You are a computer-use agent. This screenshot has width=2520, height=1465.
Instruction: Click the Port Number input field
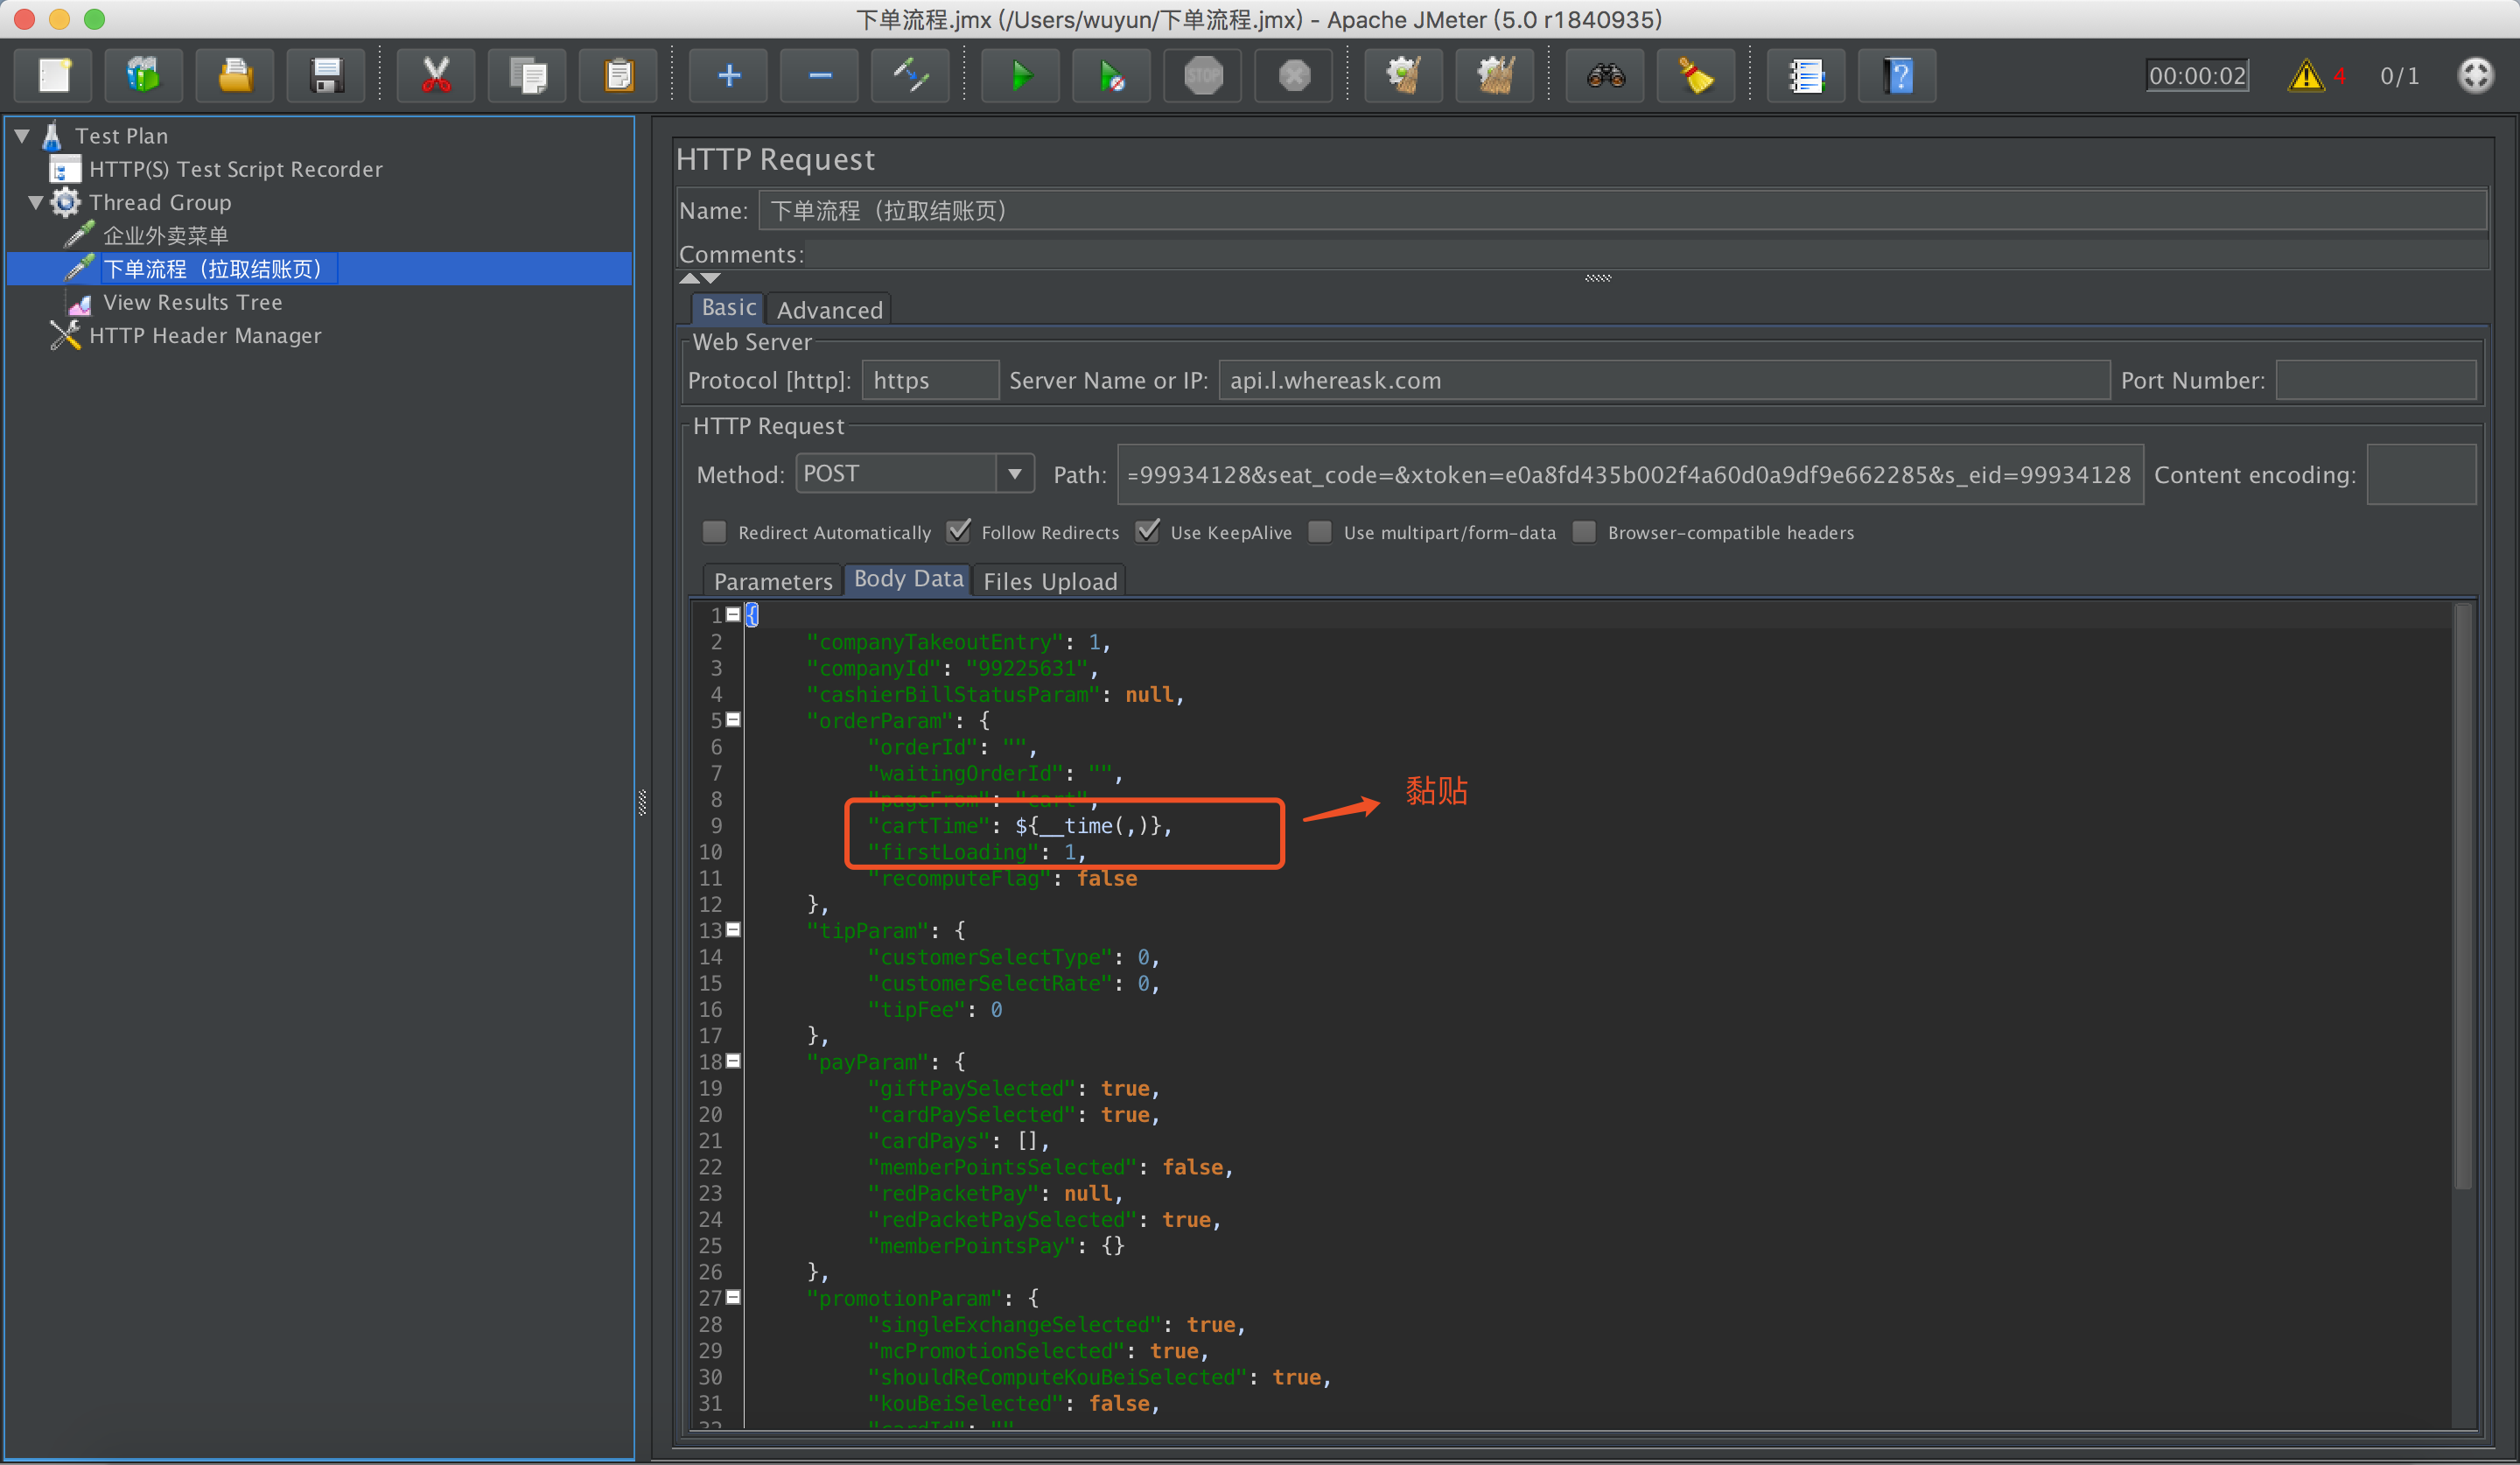pyautogui.click(x=2375, y=380)
